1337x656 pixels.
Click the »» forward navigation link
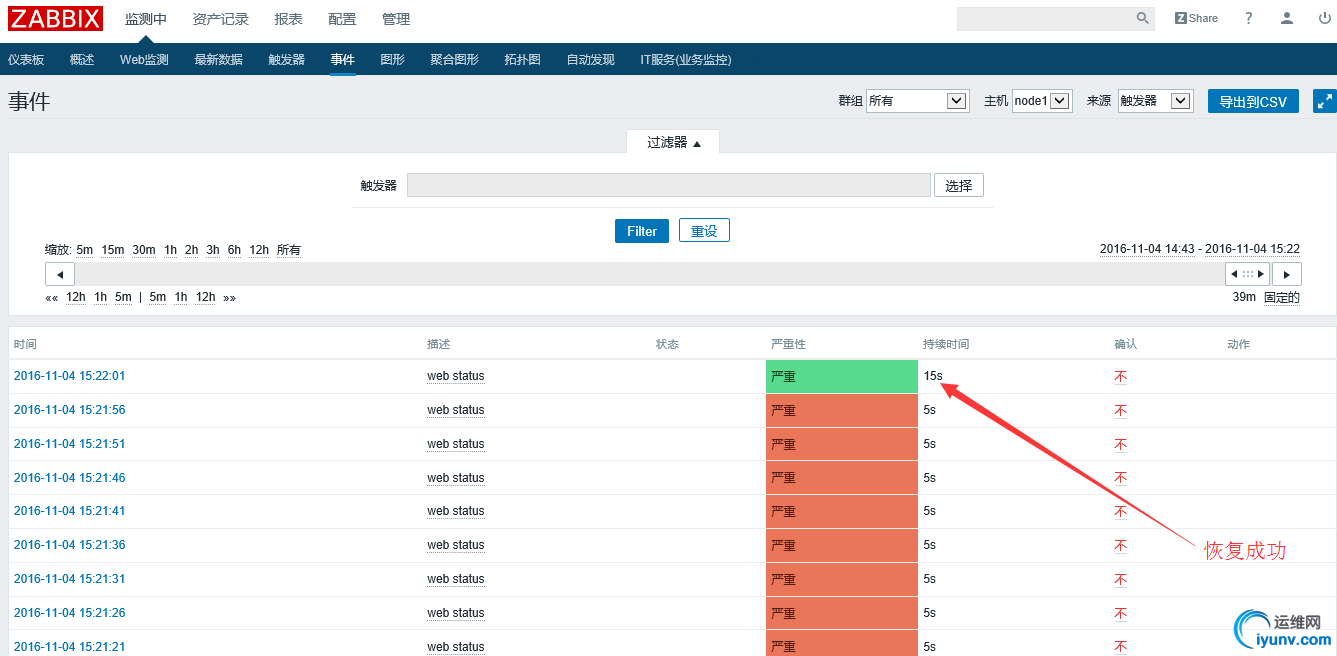(229, 297)
